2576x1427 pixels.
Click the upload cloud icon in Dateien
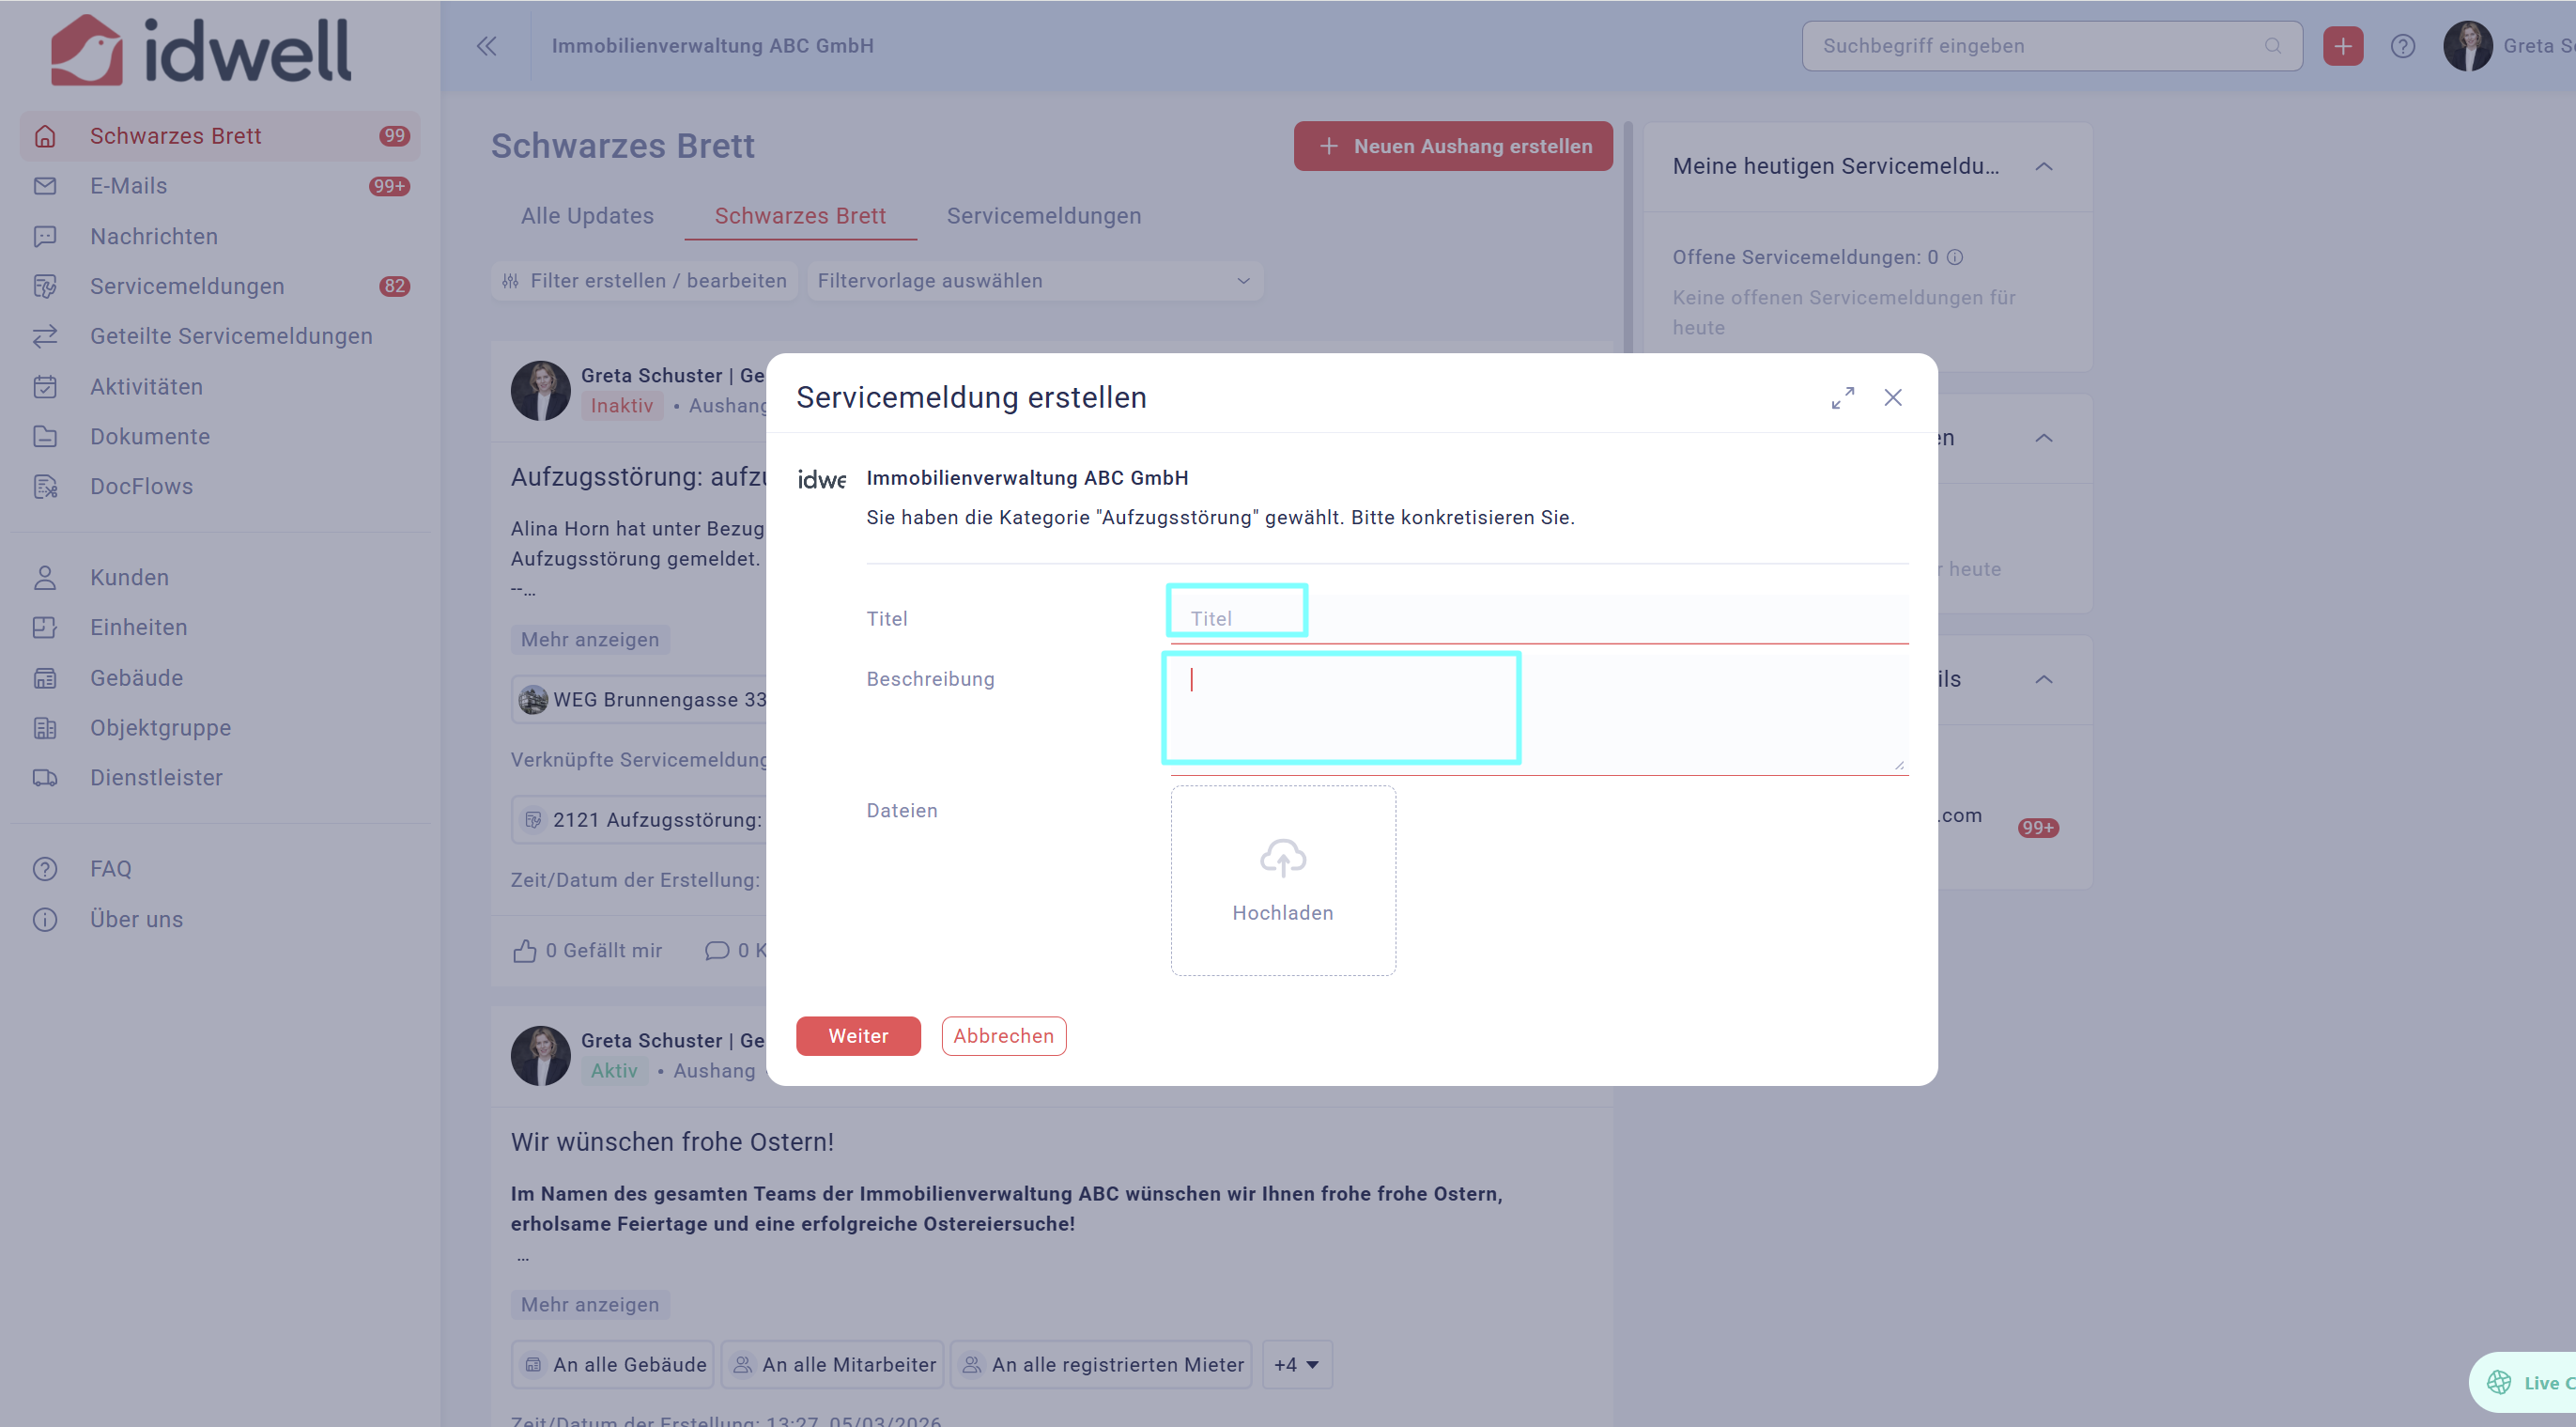click(x=1282, y=858)
